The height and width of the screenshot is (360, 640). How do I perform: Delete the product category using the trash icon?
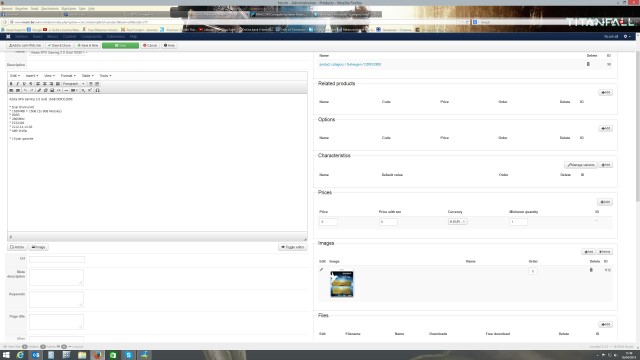(x=588, y=64)
